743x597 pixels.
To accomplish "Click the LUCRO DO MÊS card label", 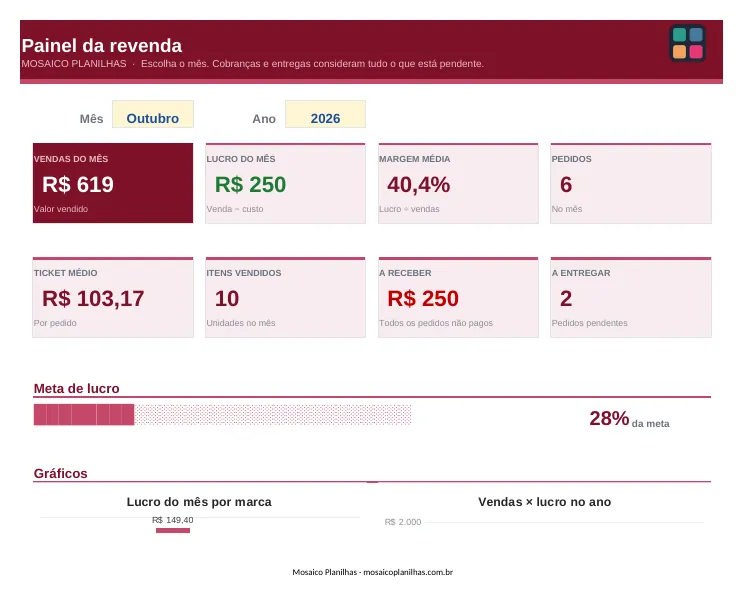I will (x=241, y=159).
